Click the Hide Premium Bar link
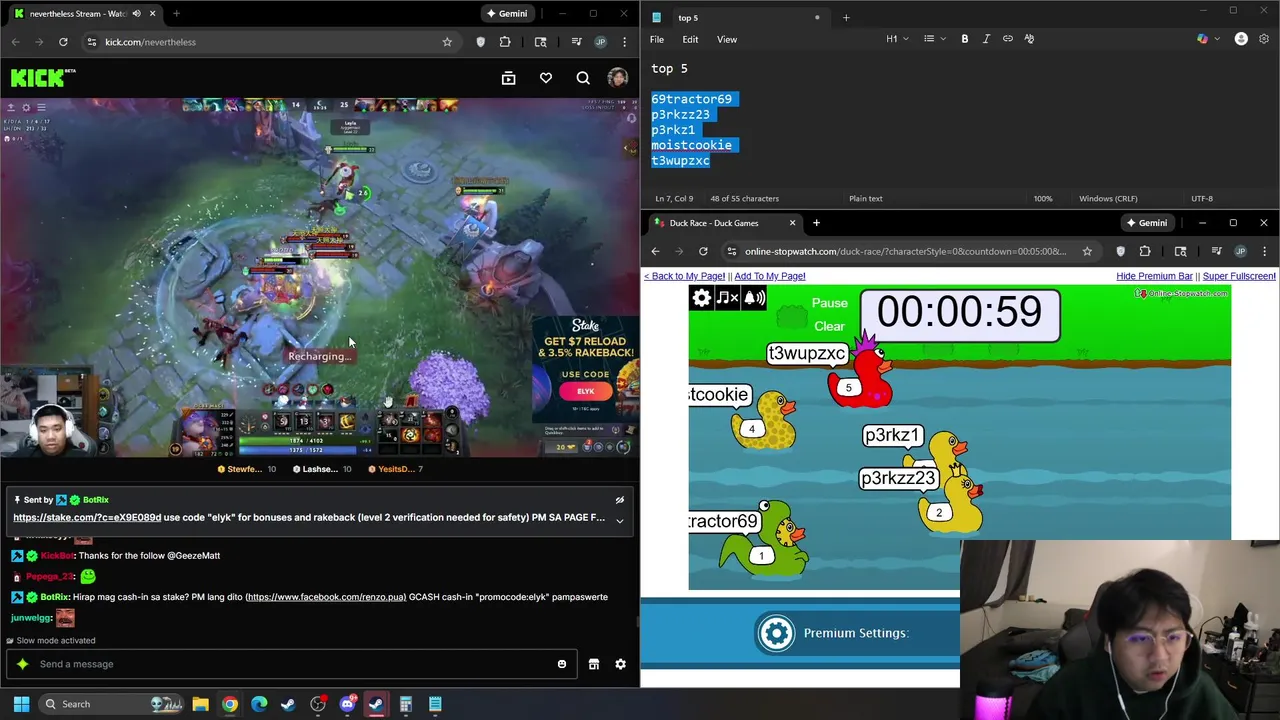This screenshot has width=1280, height=720. pyautogui.click(x=1154, y=276)
